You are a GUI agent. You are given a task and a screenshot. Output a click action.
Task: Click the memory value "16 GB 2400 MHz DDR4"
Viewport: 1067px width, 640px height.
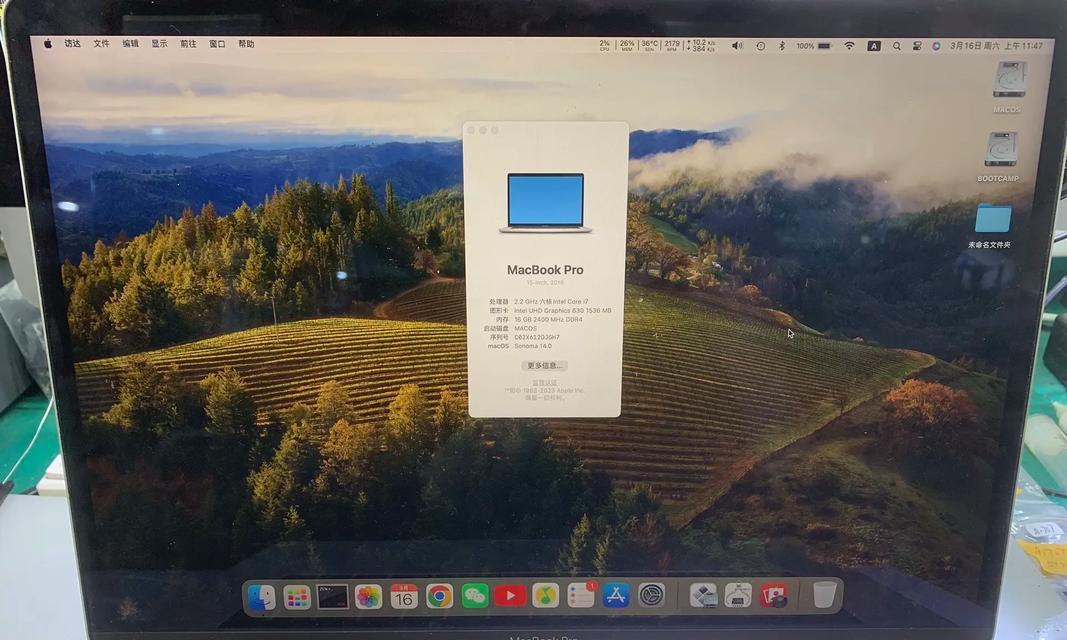[x=548, y=319]
